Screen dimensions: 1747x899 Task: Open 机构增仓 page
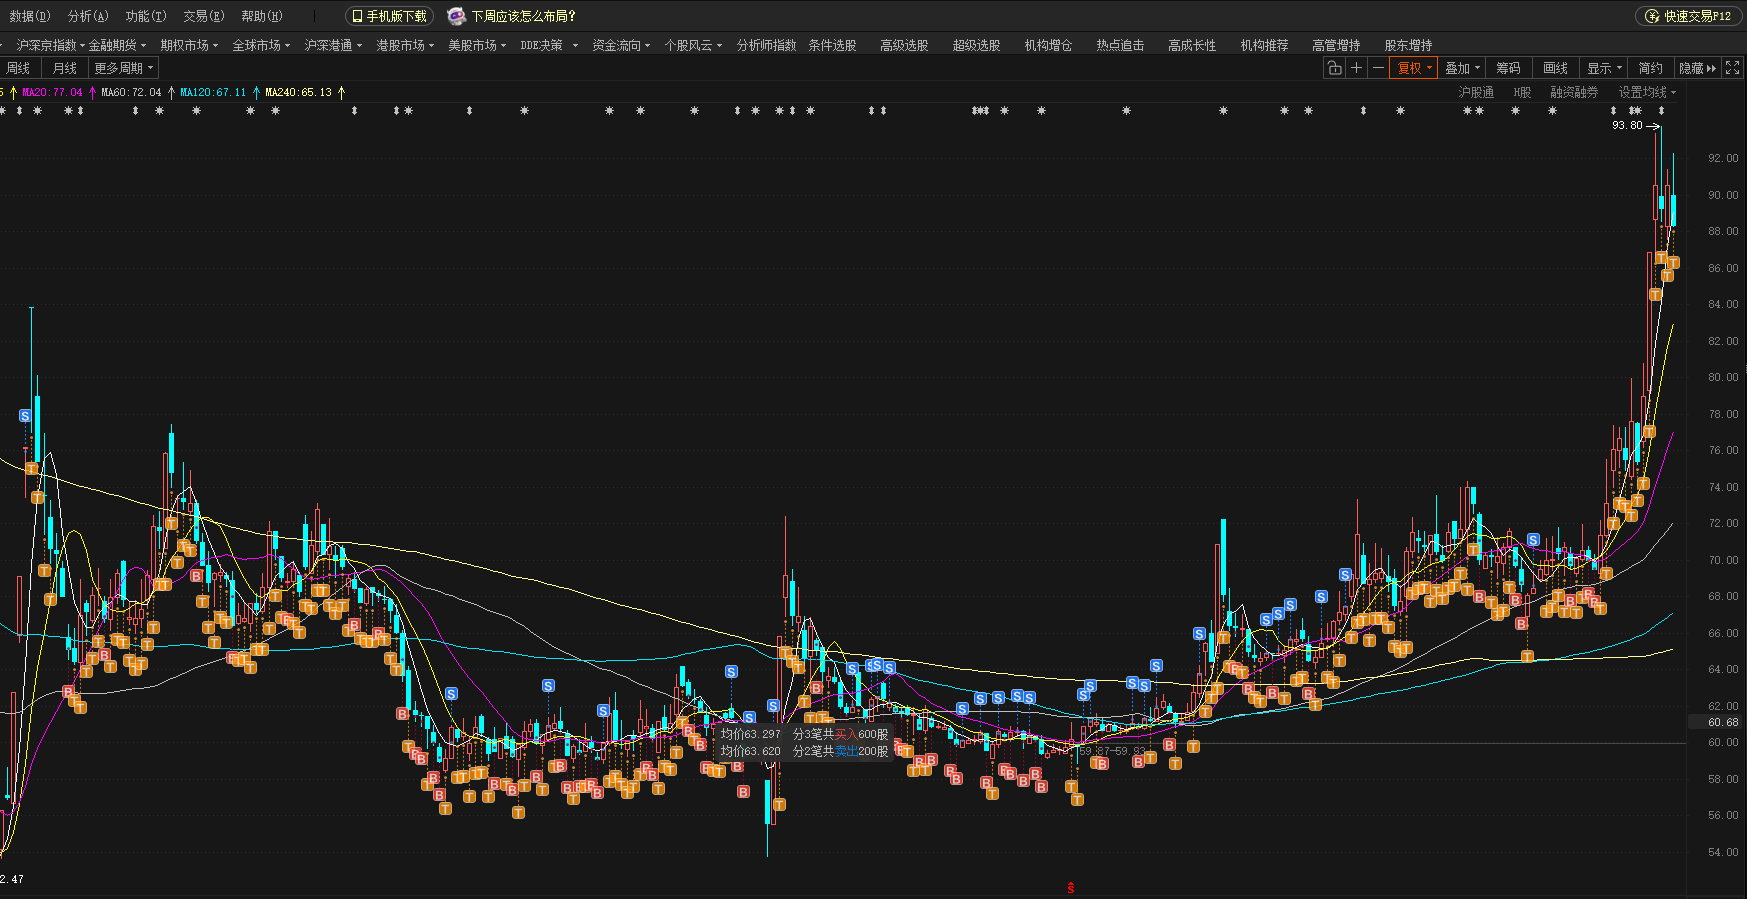pyautogui.click(x=1048, y=45)
